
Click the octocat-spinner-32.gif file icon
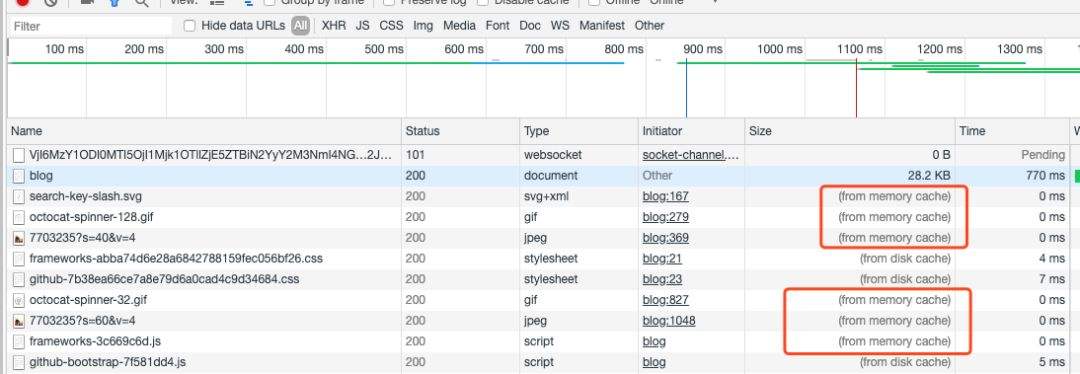click(19, 300)
